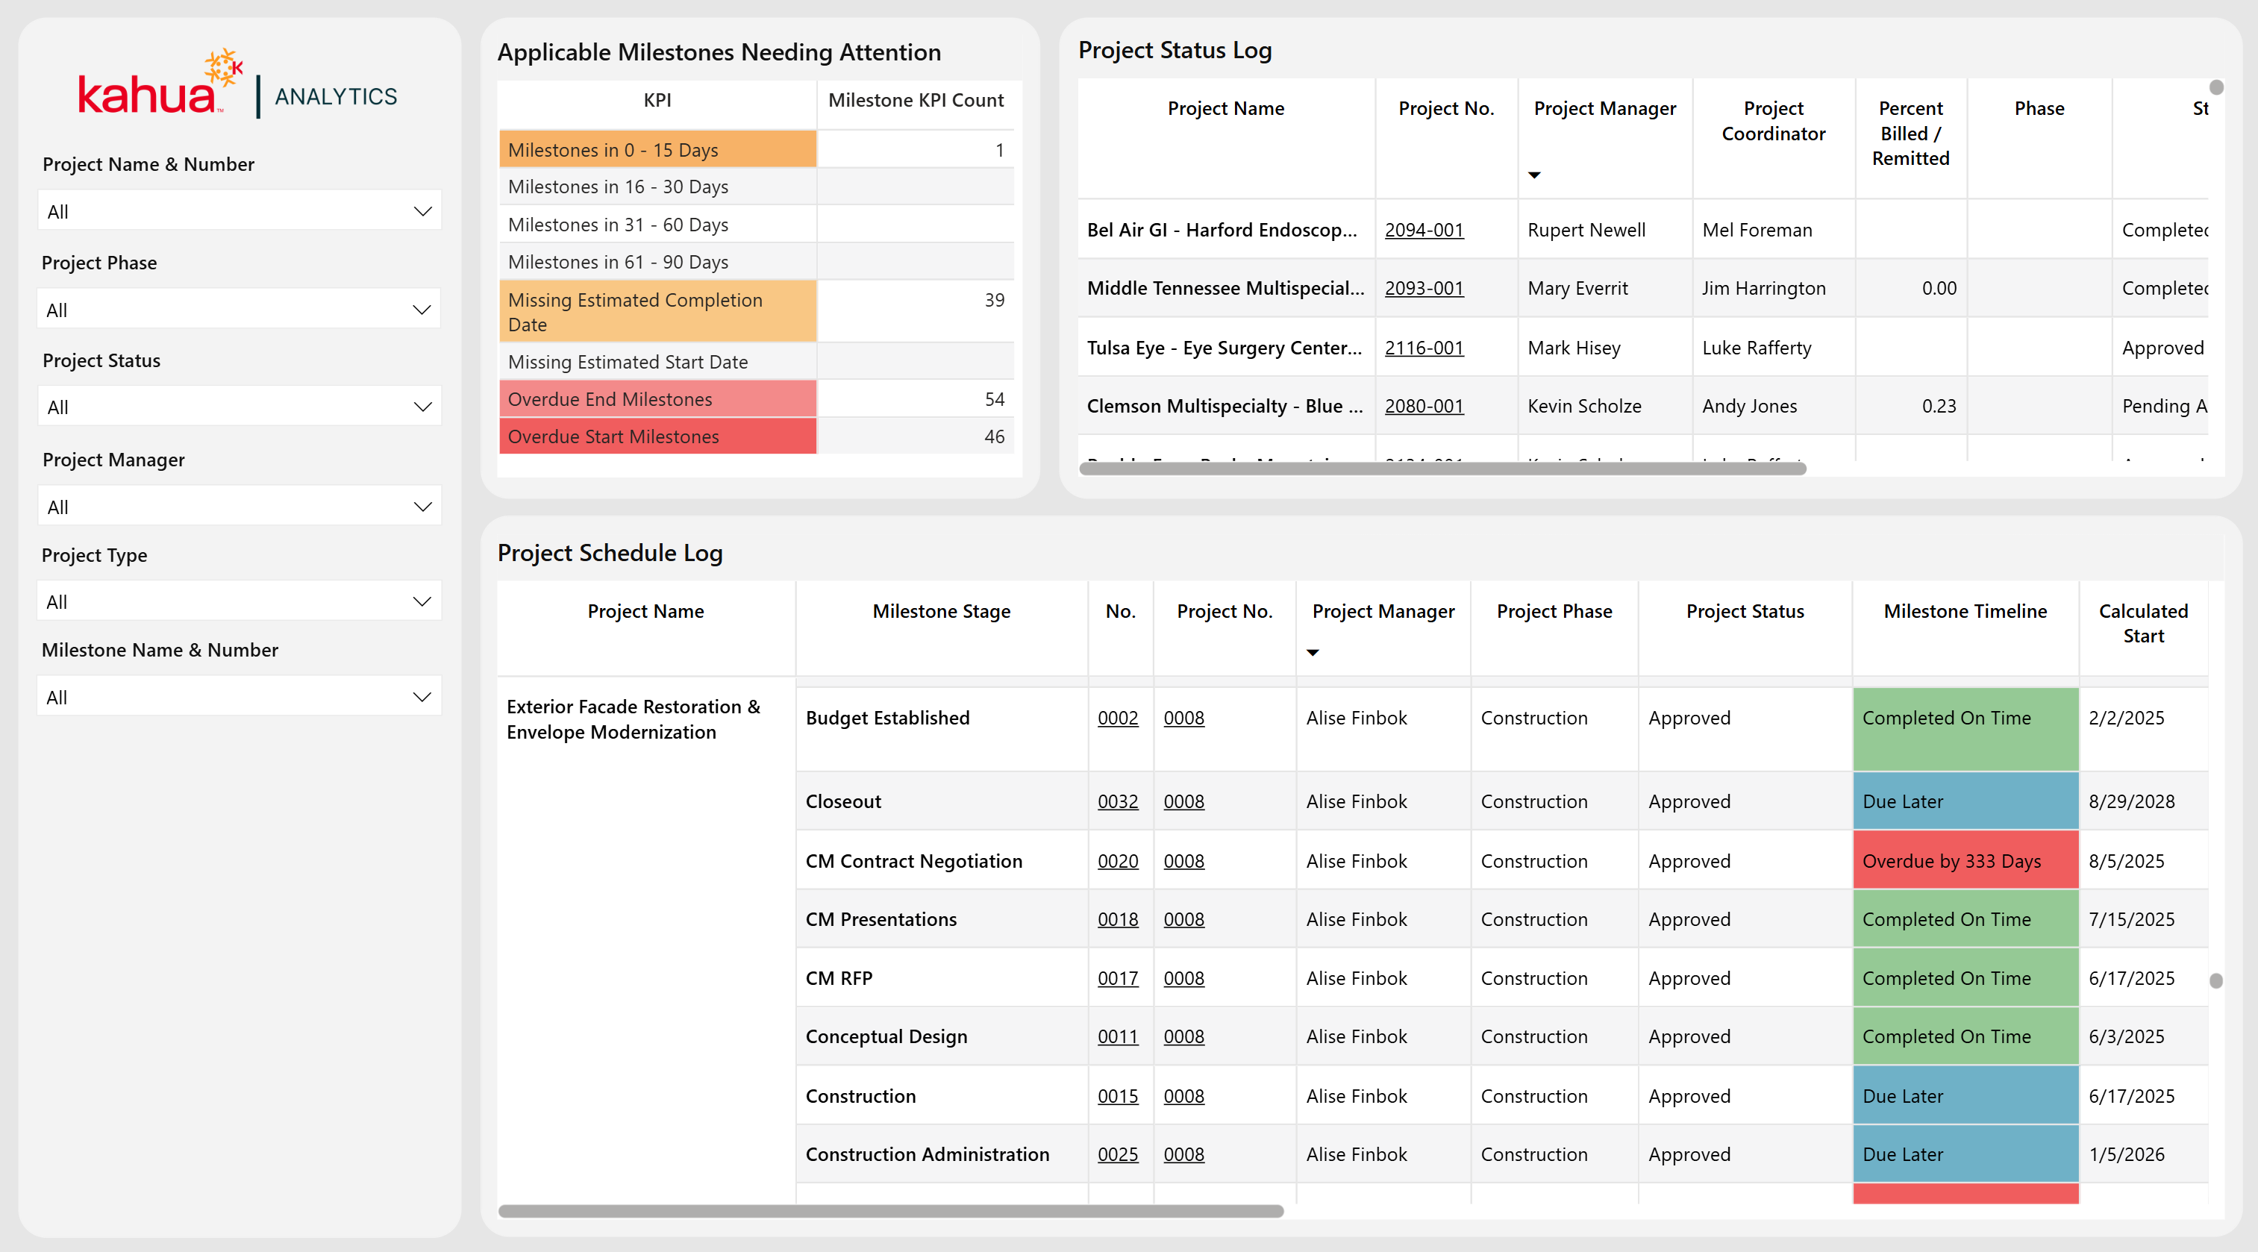Click the Project Schedule Log vertical scroll handle
This screenshot has height=1252, width=2258.
pos(2216,981)
